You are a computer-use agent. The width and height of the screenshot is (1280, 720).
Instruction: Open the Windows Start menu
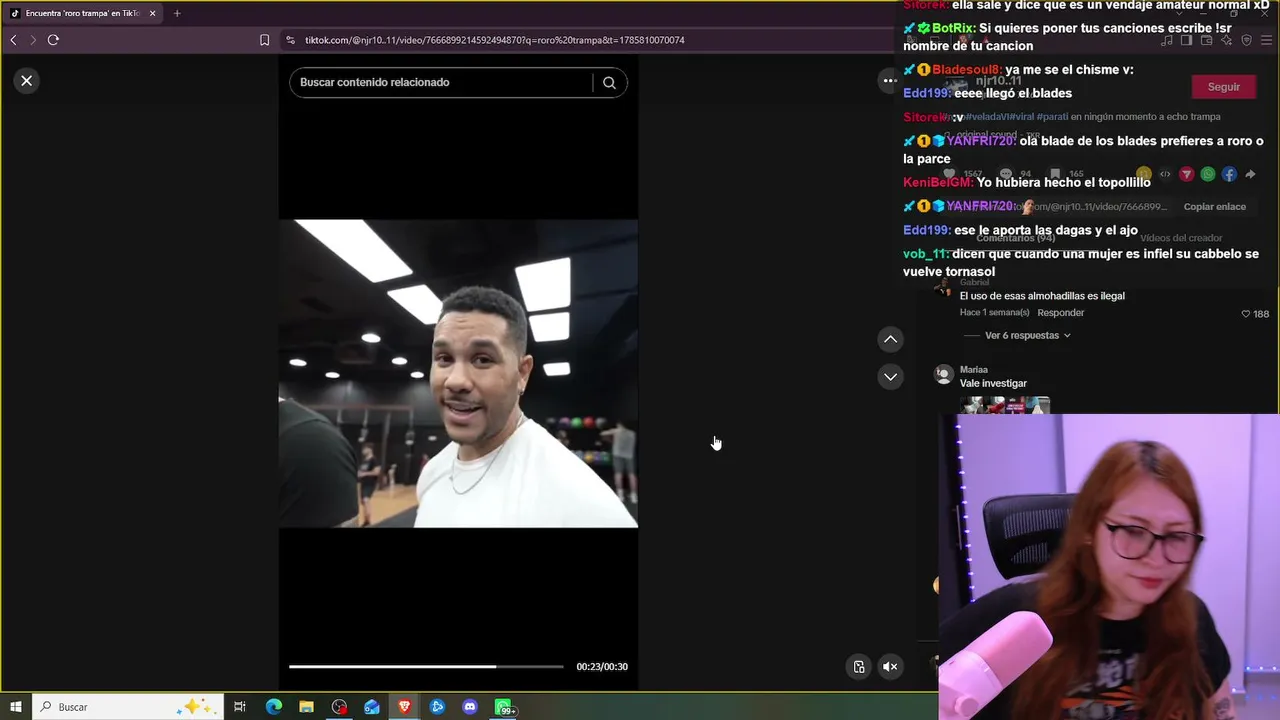[x=15, y=707]
